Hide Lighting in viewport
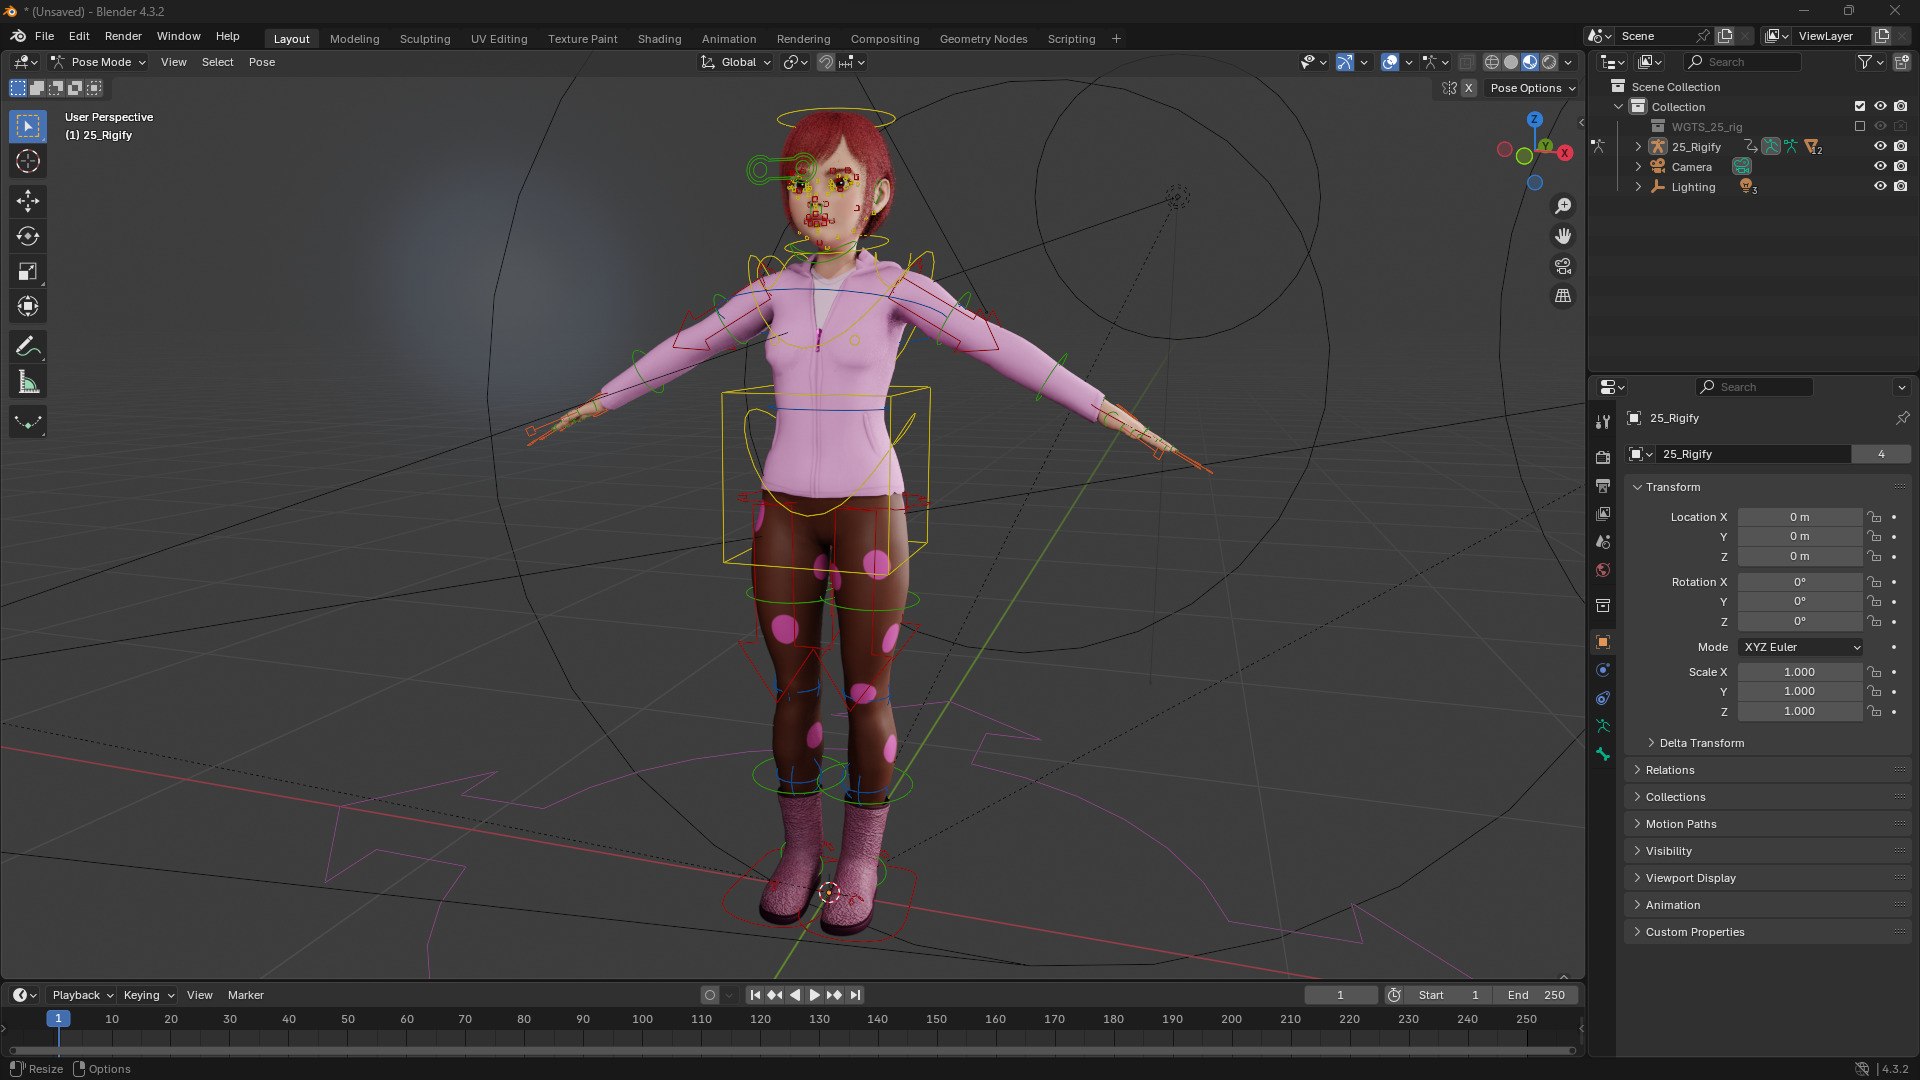1920x1080 pixels. tap(1880, 187)
